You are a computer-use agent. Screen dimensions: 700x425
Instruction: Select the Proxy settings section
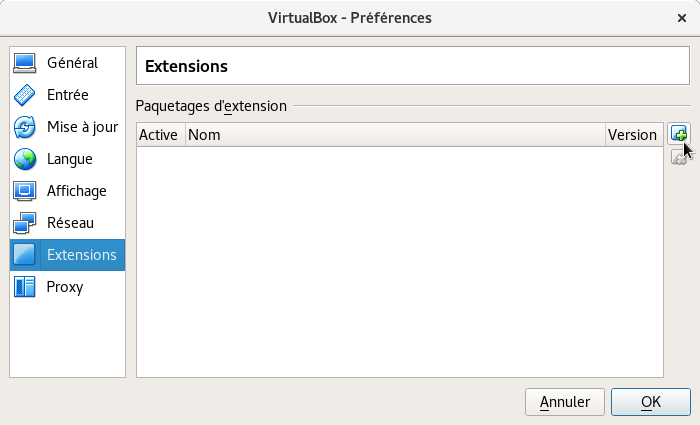[68, 287]
